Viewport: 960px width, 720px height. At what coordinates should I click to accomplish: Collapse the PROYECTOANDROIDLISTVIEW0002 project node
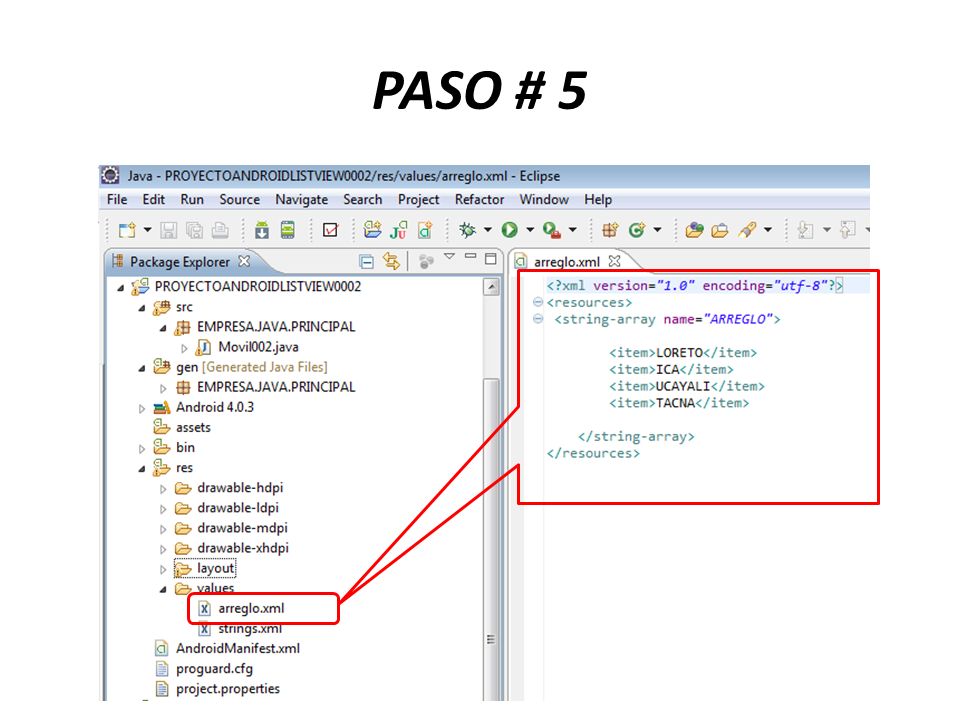121,288
